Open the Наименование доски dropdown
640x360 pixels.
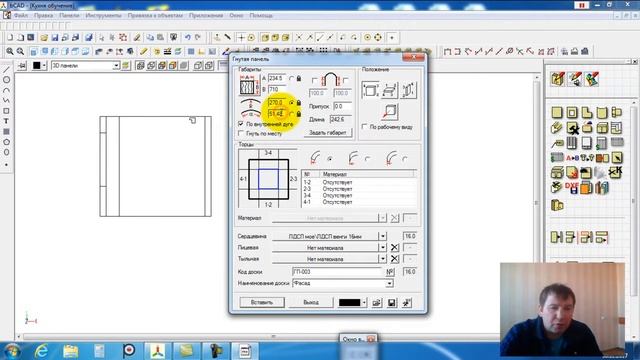point(389,283)
